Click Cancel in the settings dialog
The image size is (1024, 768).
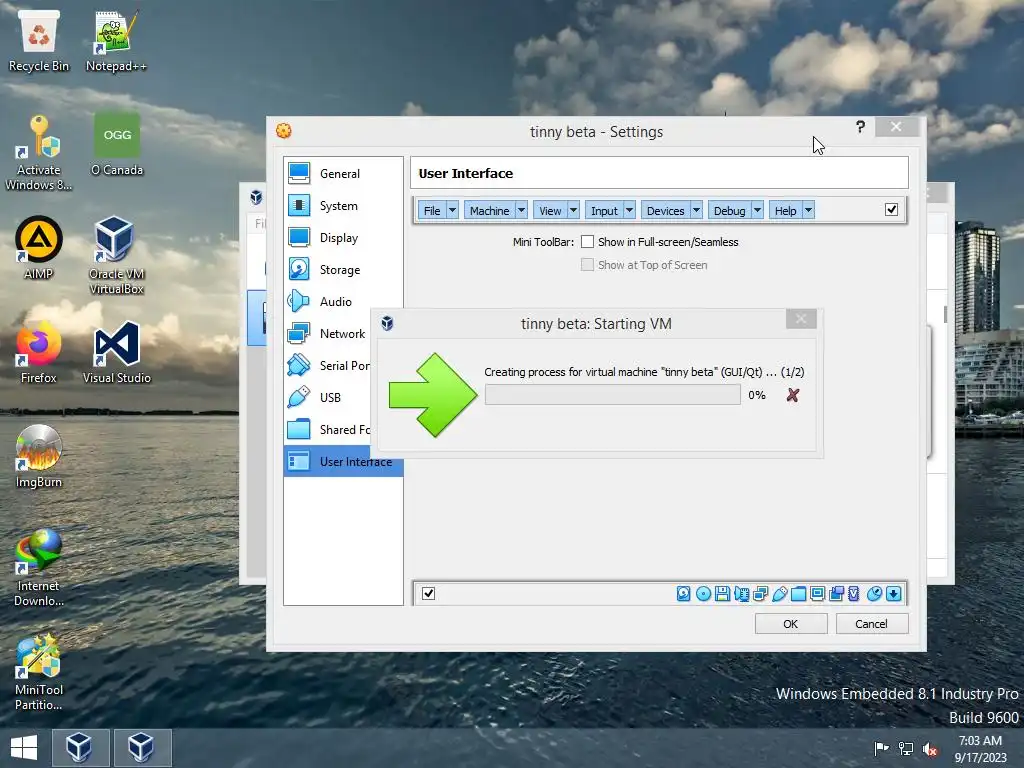coord(872,624)
